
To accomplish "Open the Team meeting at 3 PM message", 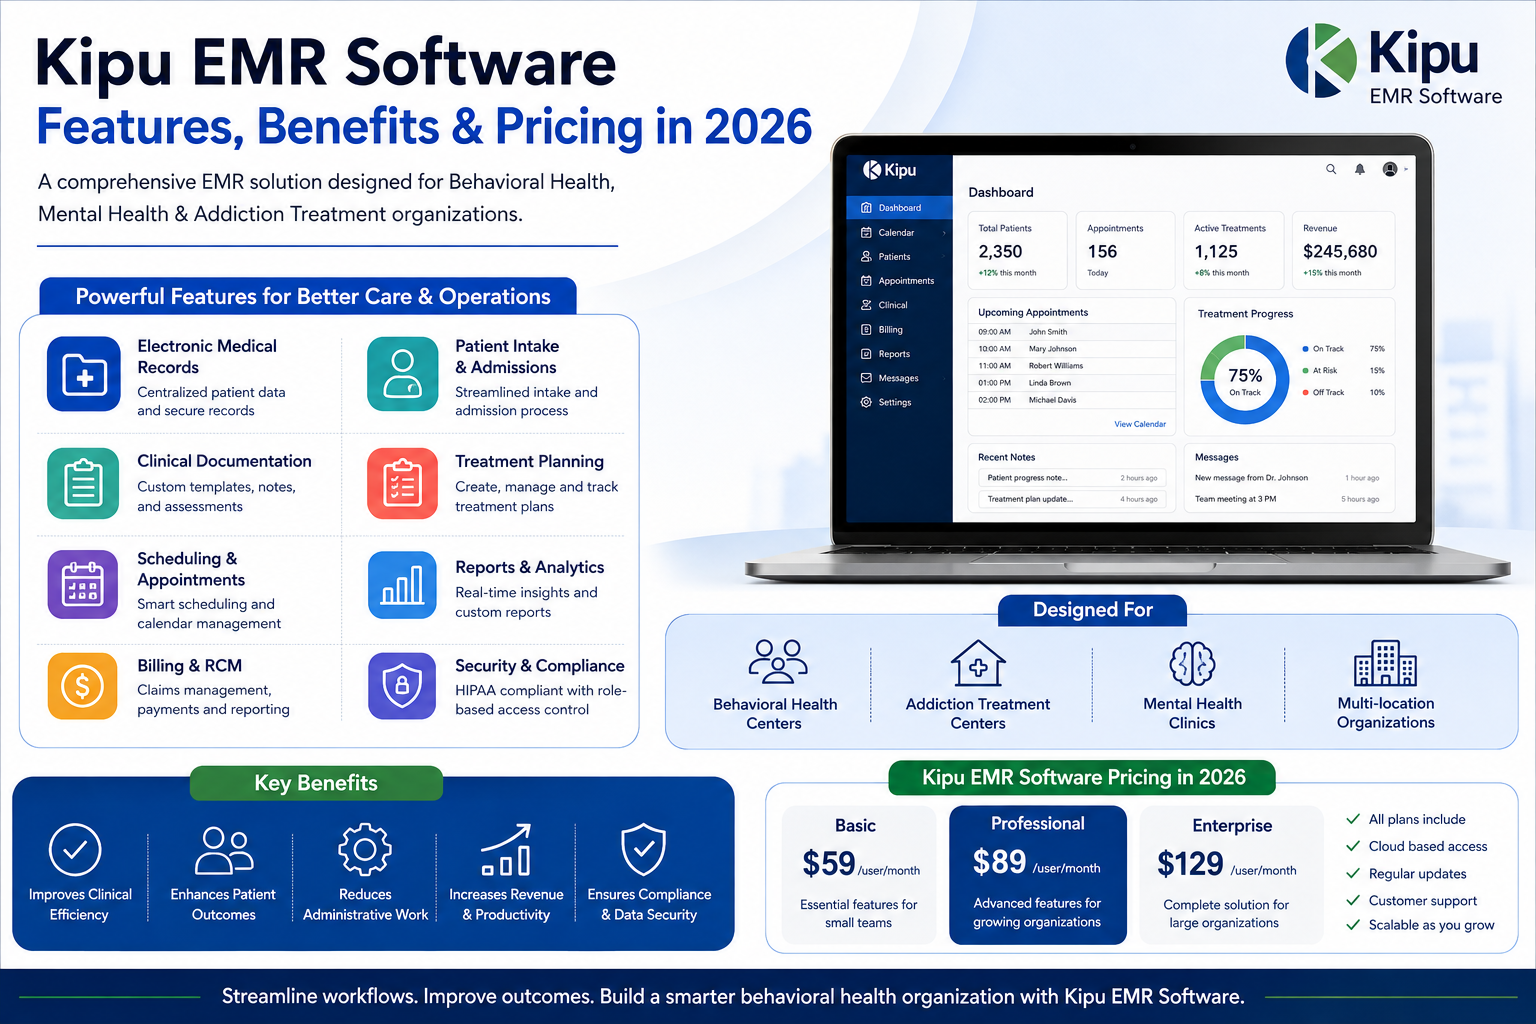I will tap(1288, 499).
